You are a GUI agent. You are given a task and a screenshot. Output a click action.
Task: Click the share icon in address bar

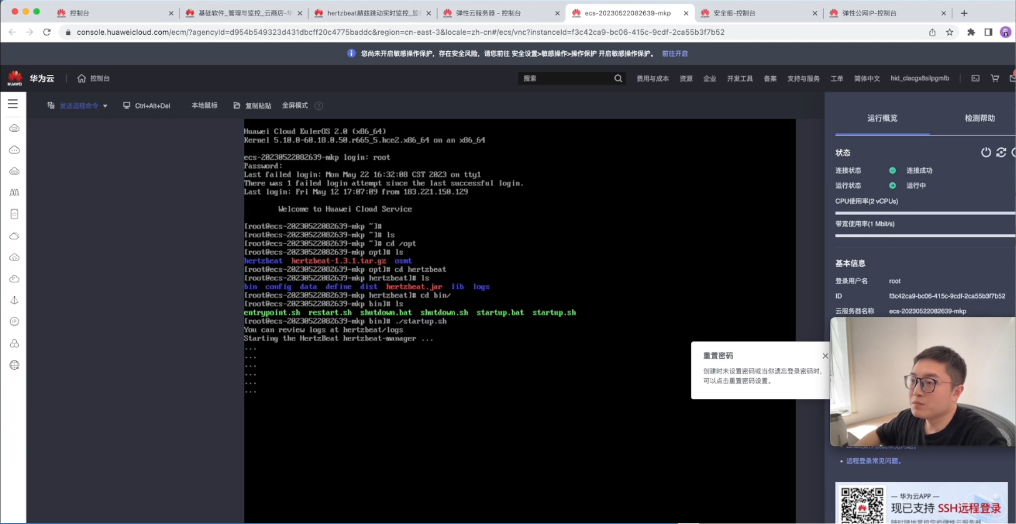(932, 32)
